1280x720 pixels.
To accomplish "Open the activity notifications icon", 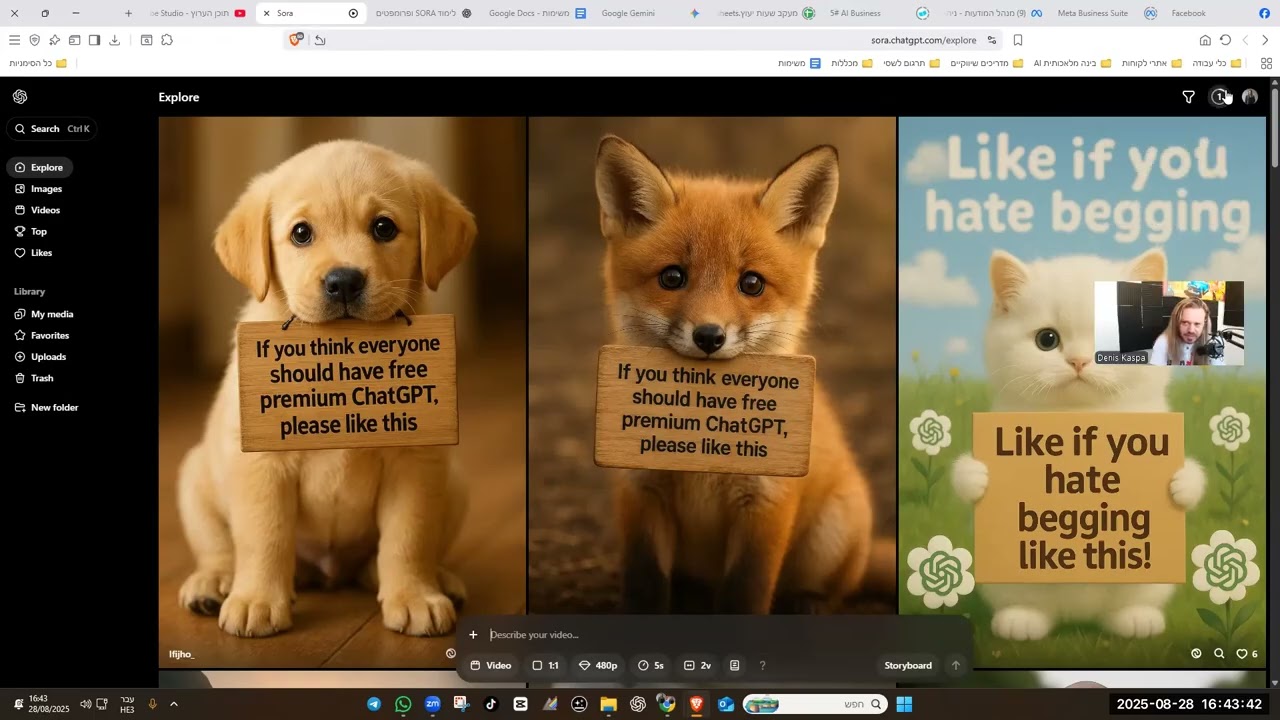I will click(x=1219, y=97).
